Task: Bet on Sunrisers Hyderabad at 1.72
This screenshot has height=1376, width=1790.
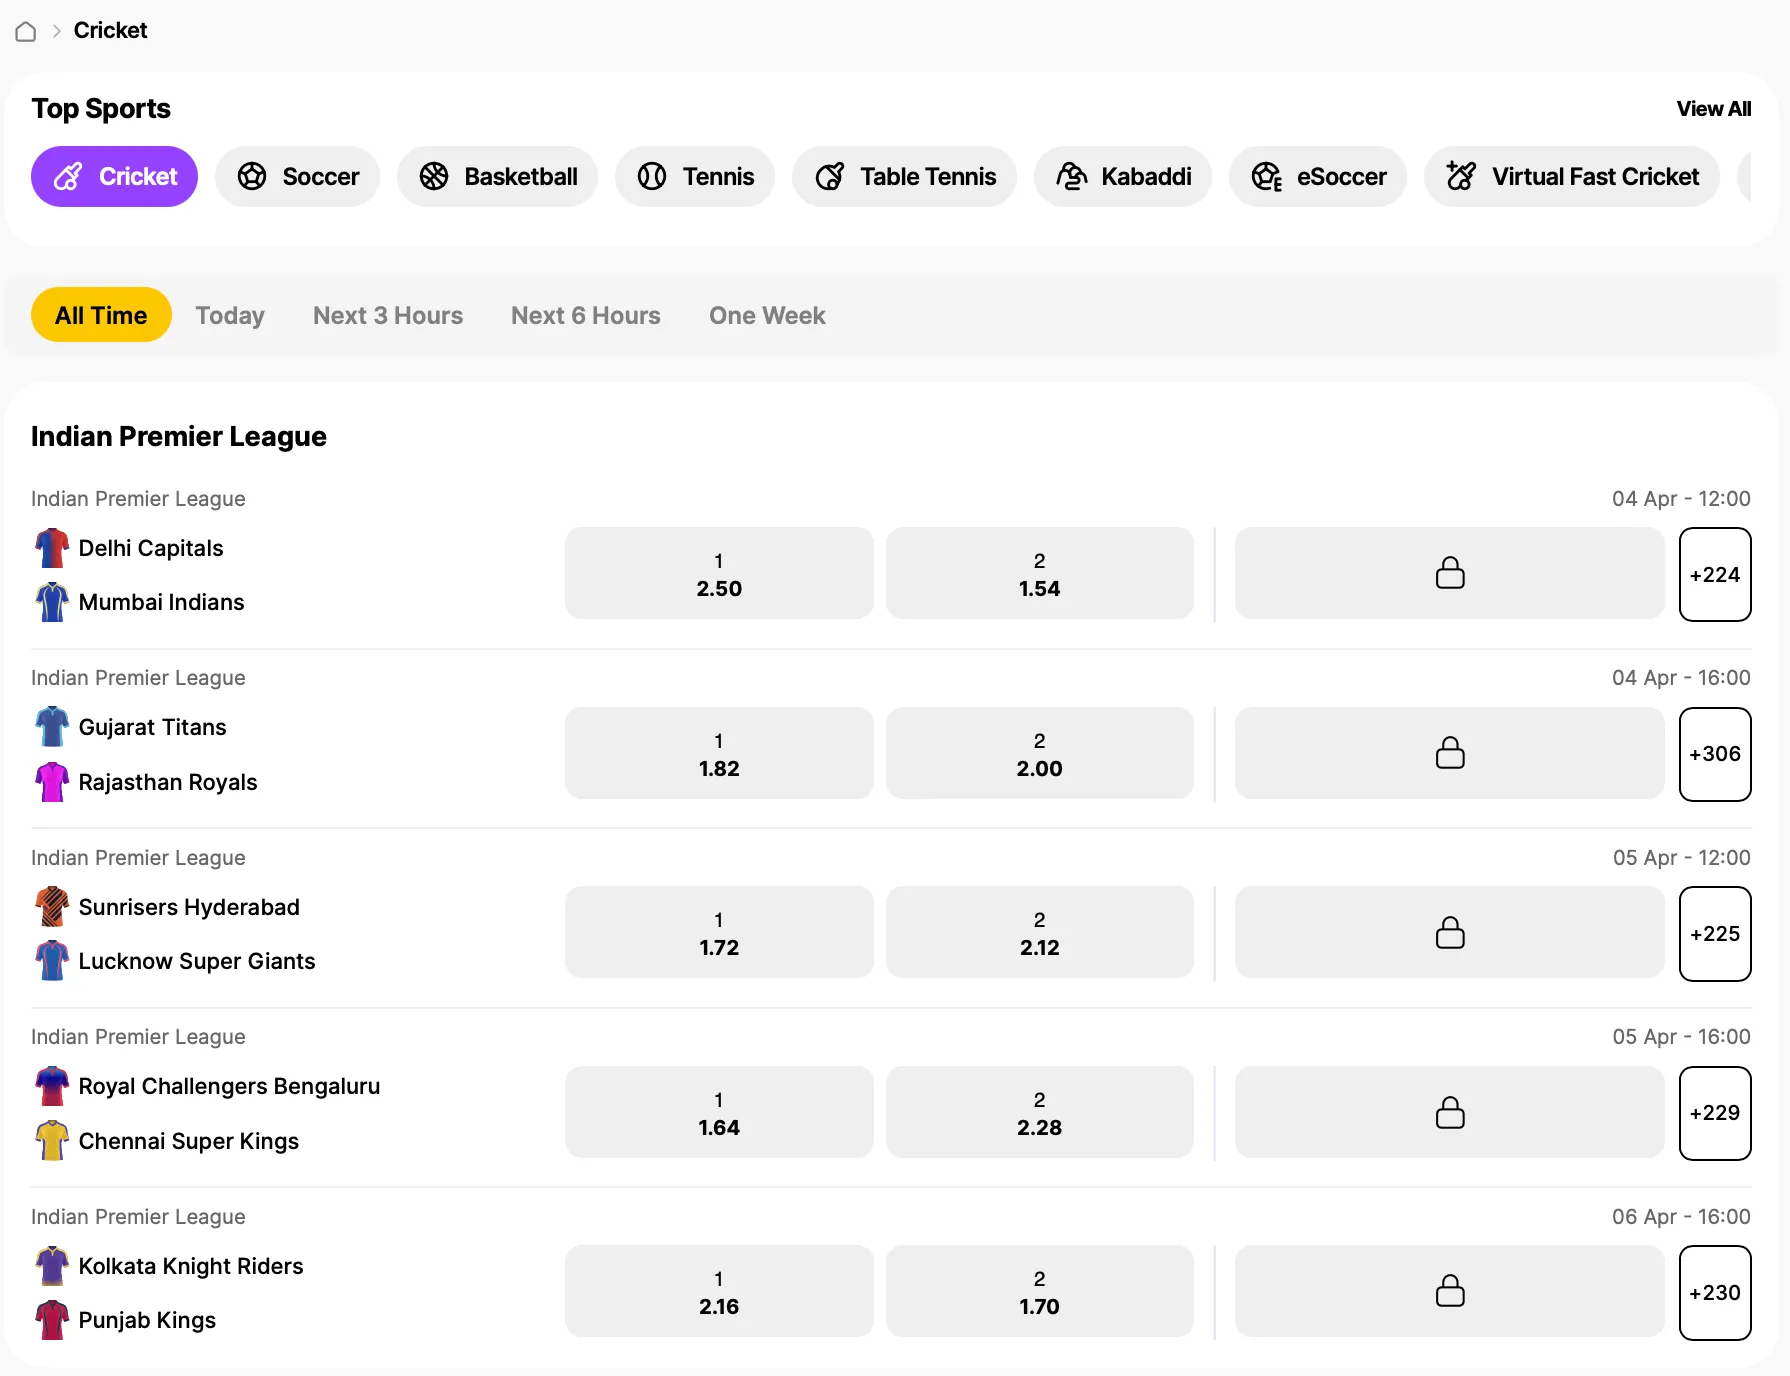Action: point(719,933)
